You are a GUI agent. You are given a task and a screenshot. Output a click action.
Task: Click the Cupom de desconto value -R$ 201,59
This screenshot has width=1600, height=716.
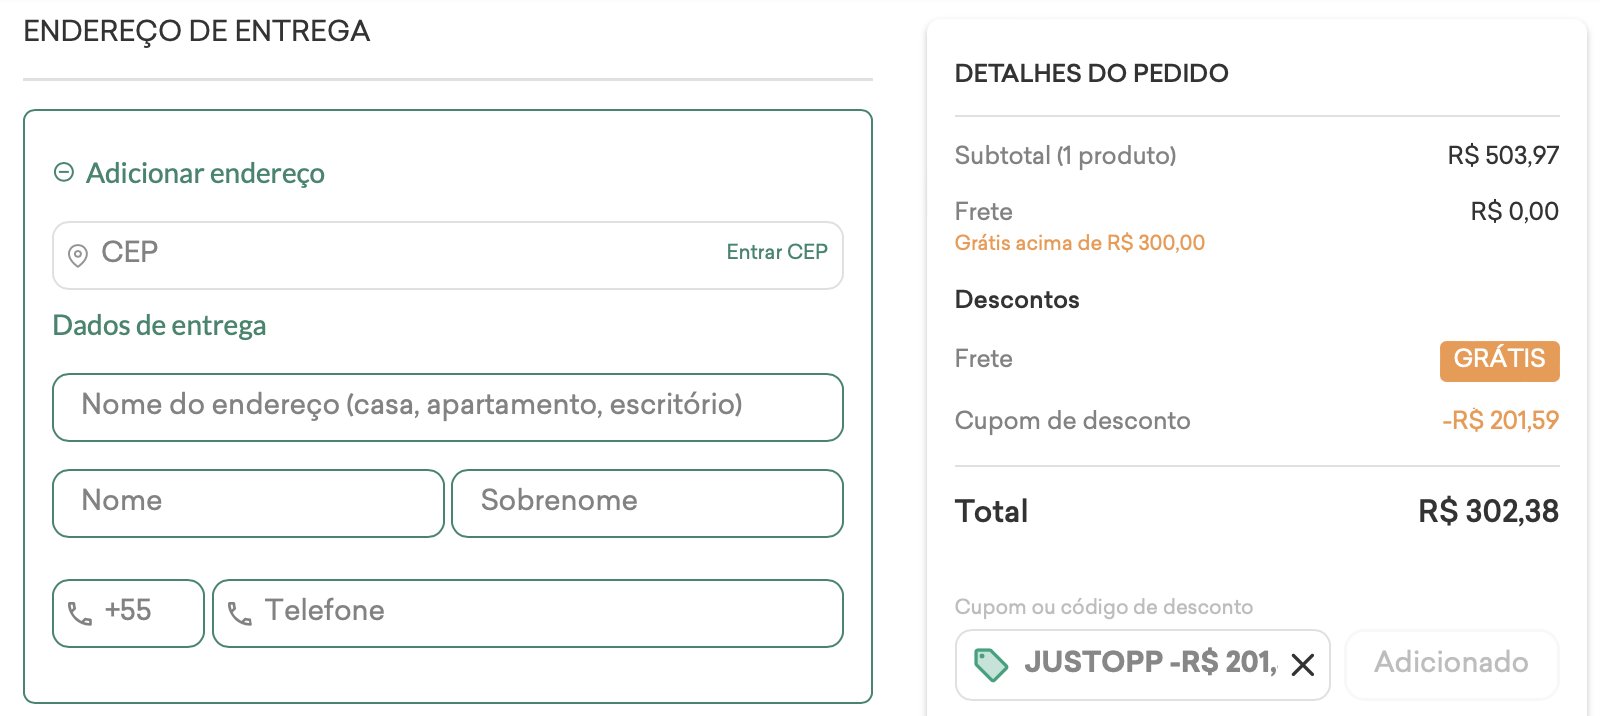1500,420
